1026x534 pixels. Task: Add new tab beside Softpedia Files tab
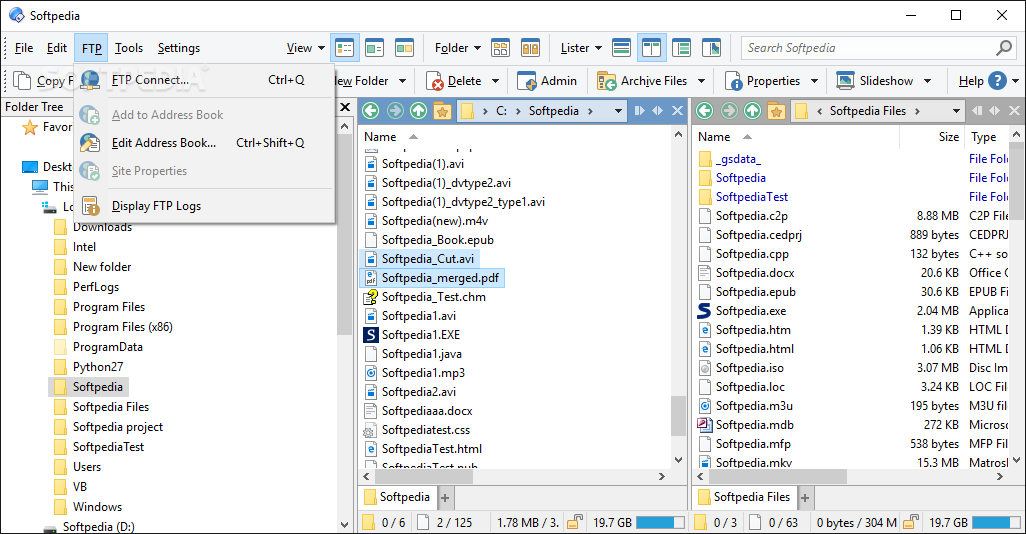point(805,498)
